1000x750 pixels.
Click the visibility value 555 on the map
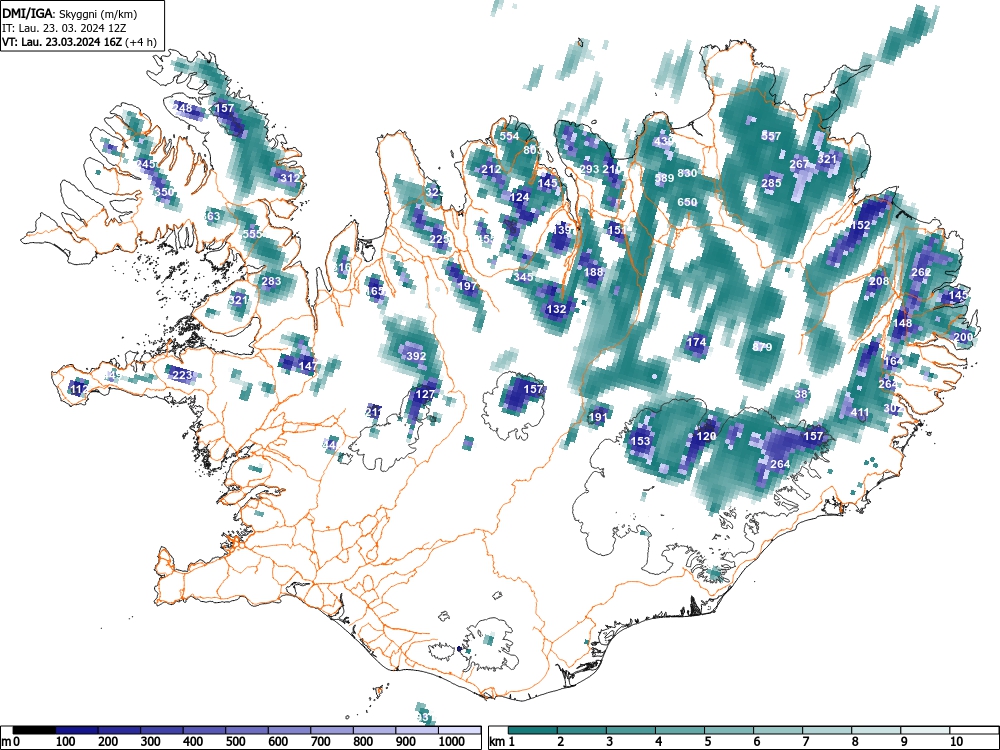(x=253, y=234)
